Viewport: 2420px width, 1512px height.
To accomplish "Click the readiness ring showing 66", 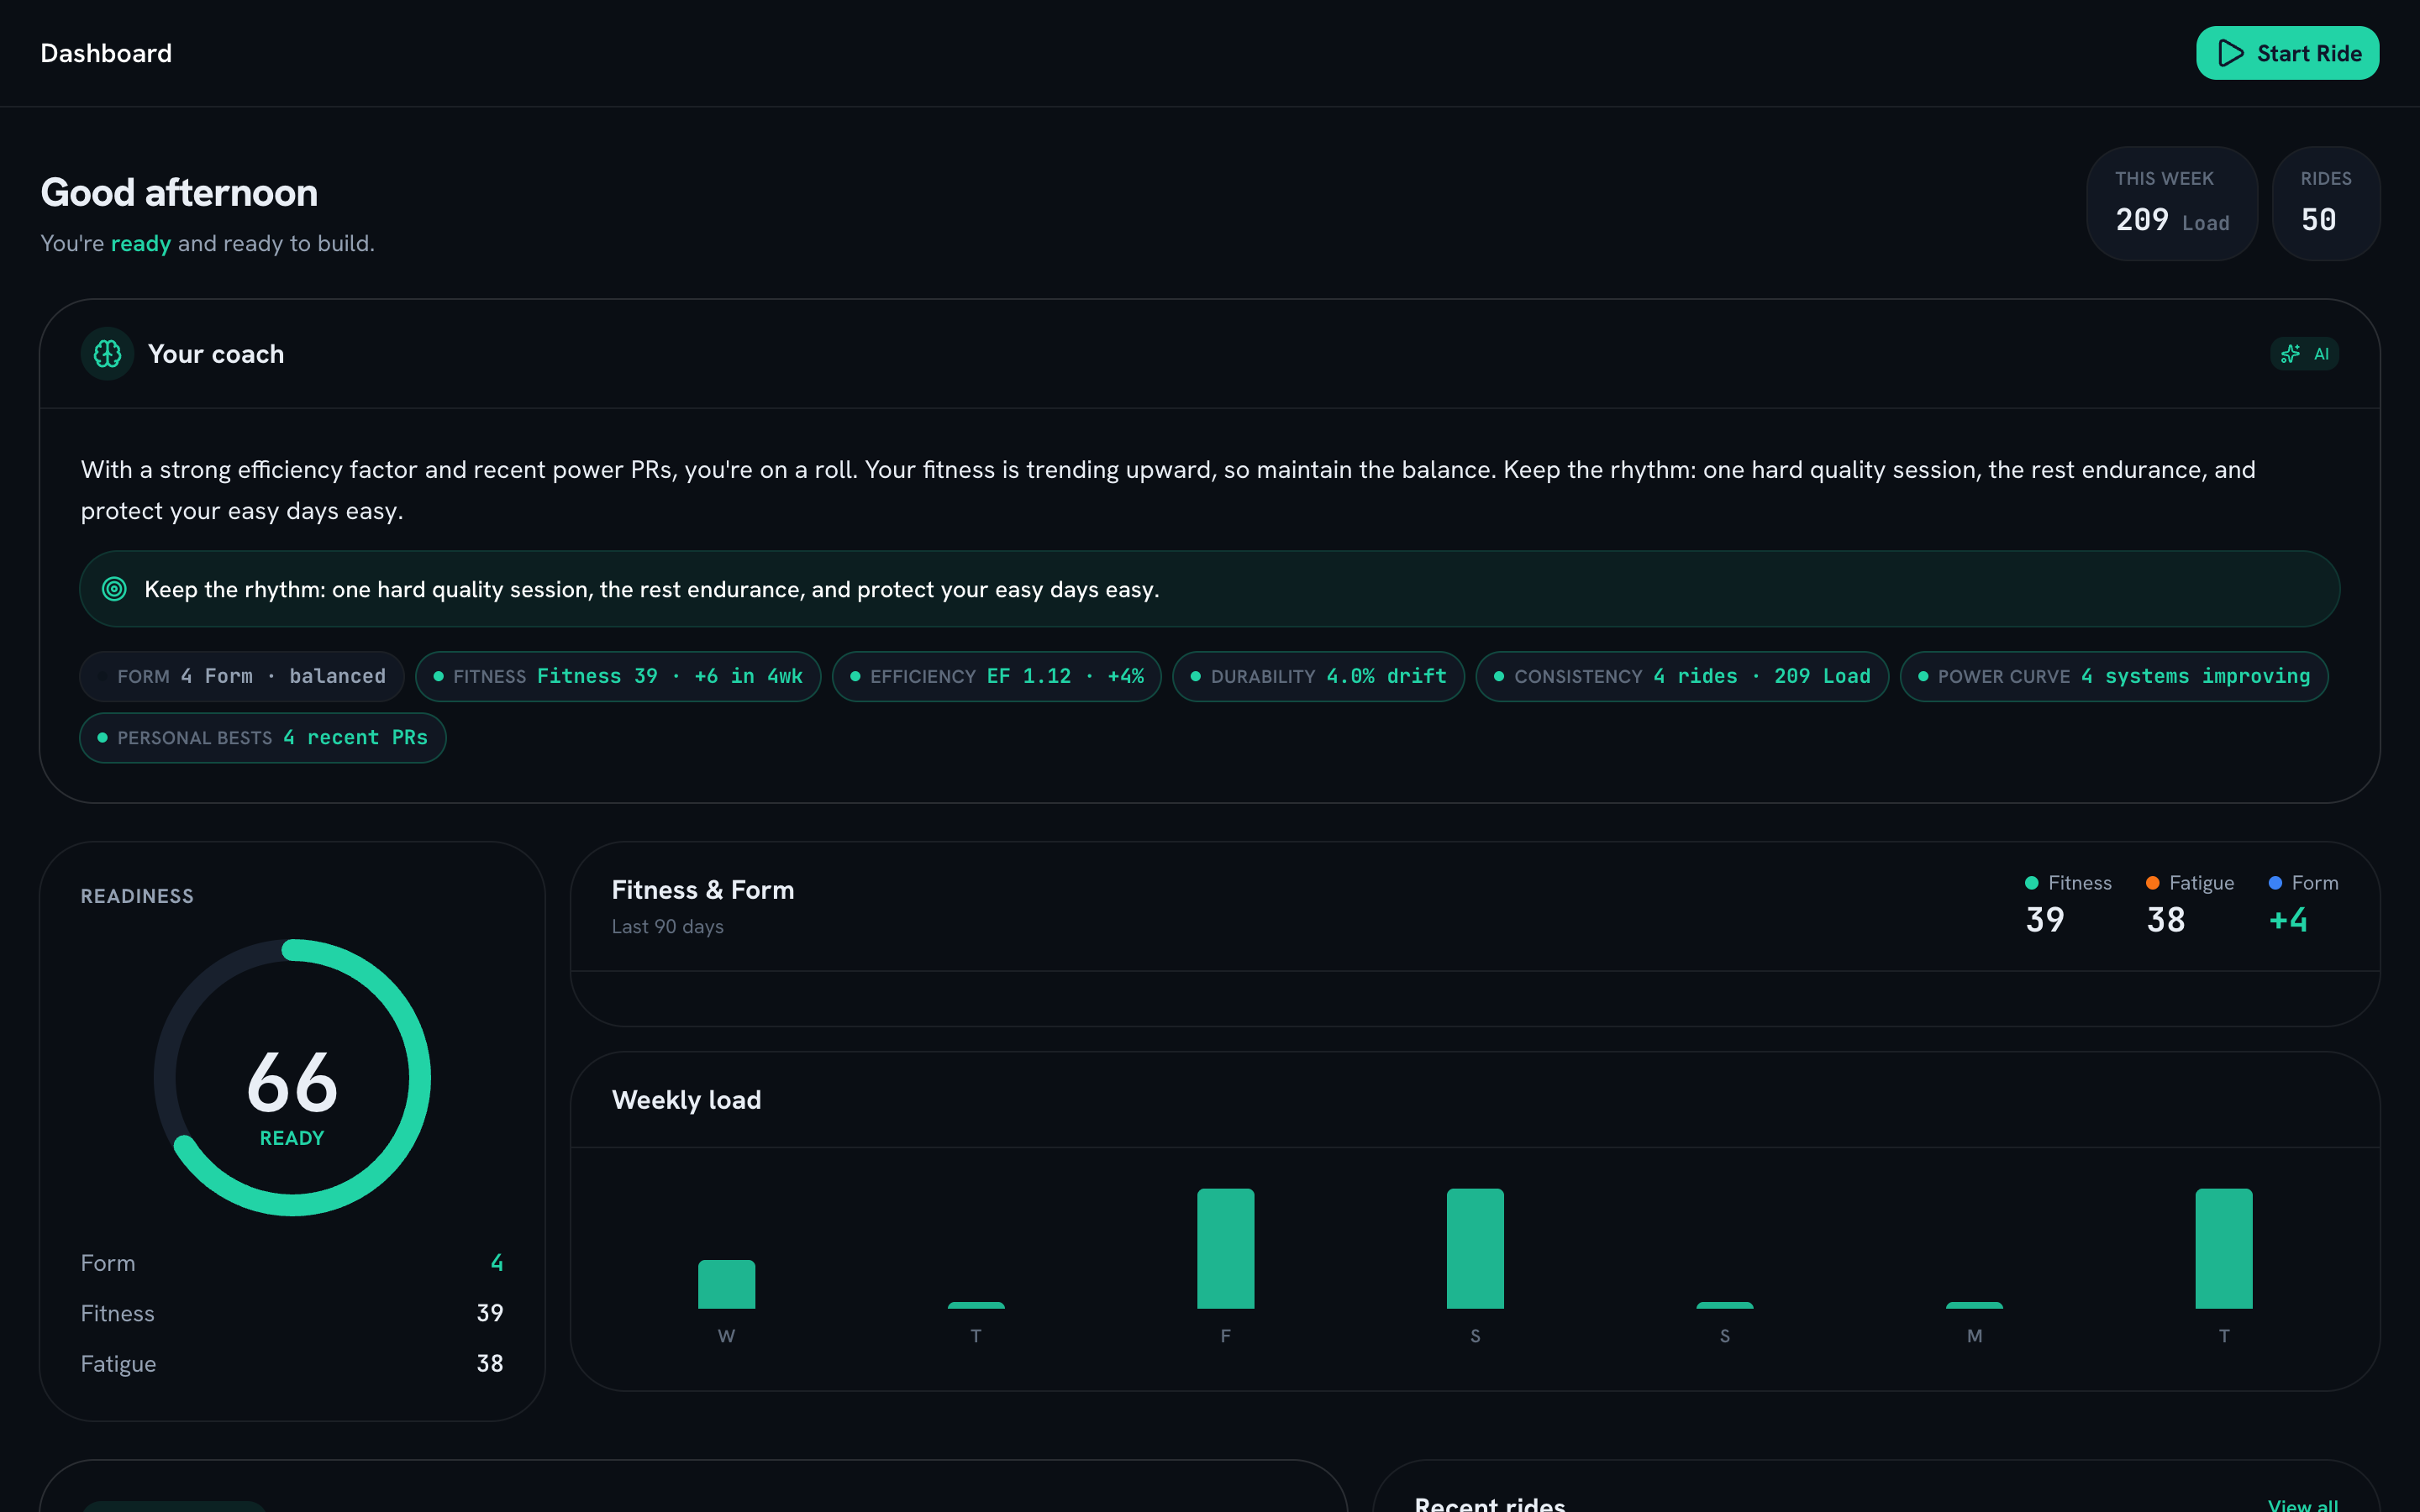I will (x=292, y=1078).
